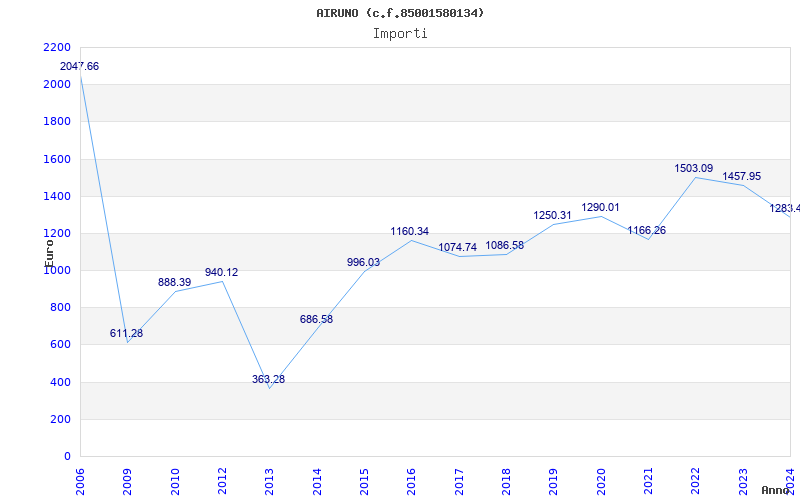Click the x-axis year 2010
This screenshot has width=800, height=500.
coord(175,482)
